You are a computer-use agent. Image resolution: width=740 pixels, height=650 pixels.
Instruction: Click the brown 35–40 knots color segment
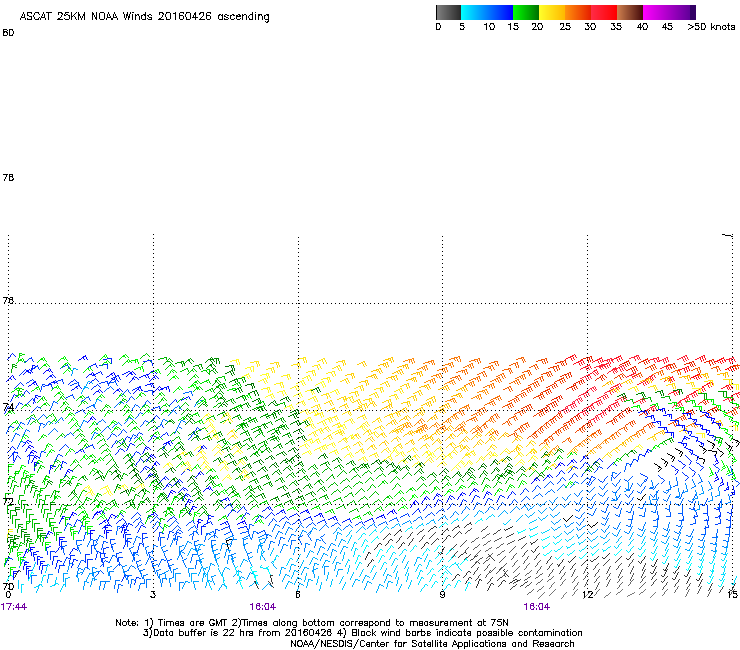point(630,12)
